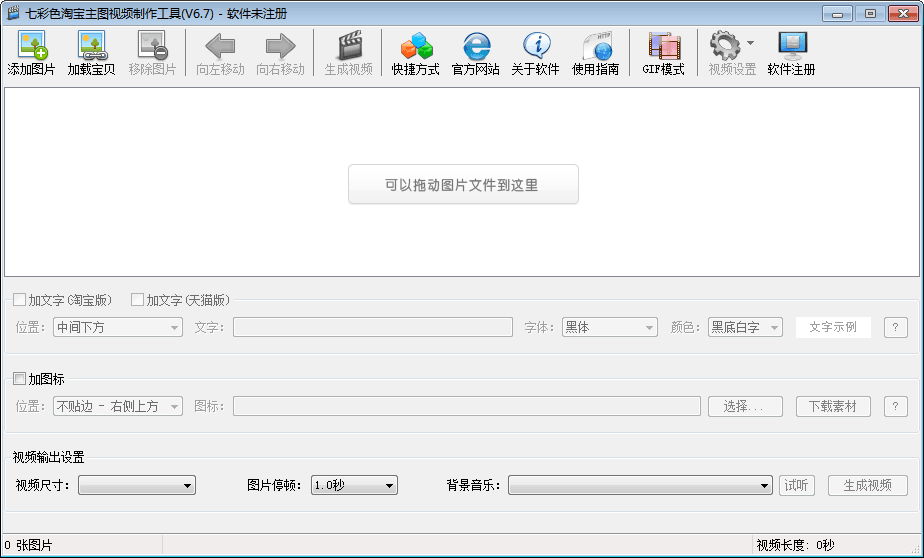Open the 视频设置 (Video Settings) gear menu
This screenshot has height=558, width=924.
pyautogui.click(x=732, y=54)
